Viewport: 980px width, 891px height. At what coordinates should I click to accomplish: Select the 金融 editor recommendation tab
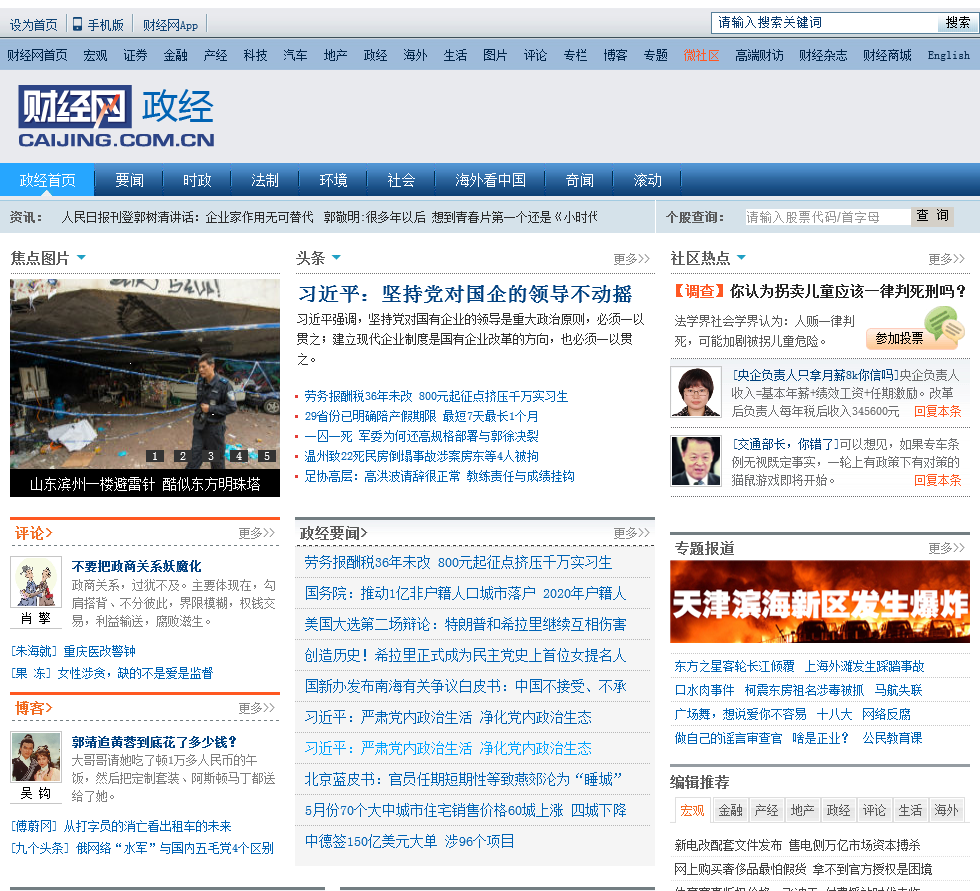pos(730,810)
